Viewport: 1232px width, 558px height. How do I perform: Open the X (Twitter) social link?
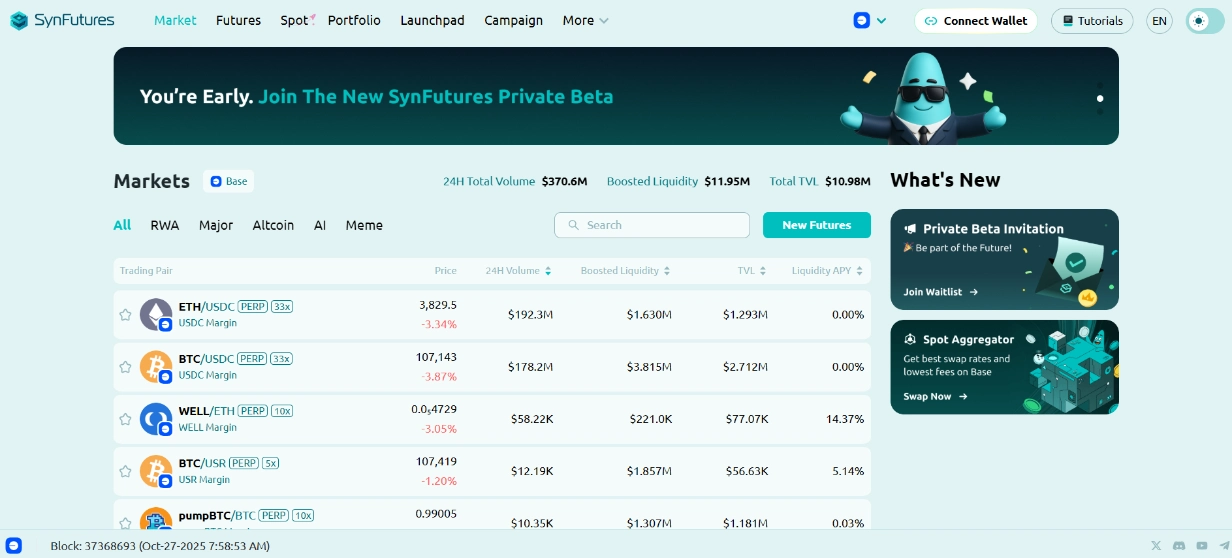(x=1156, y=545)
